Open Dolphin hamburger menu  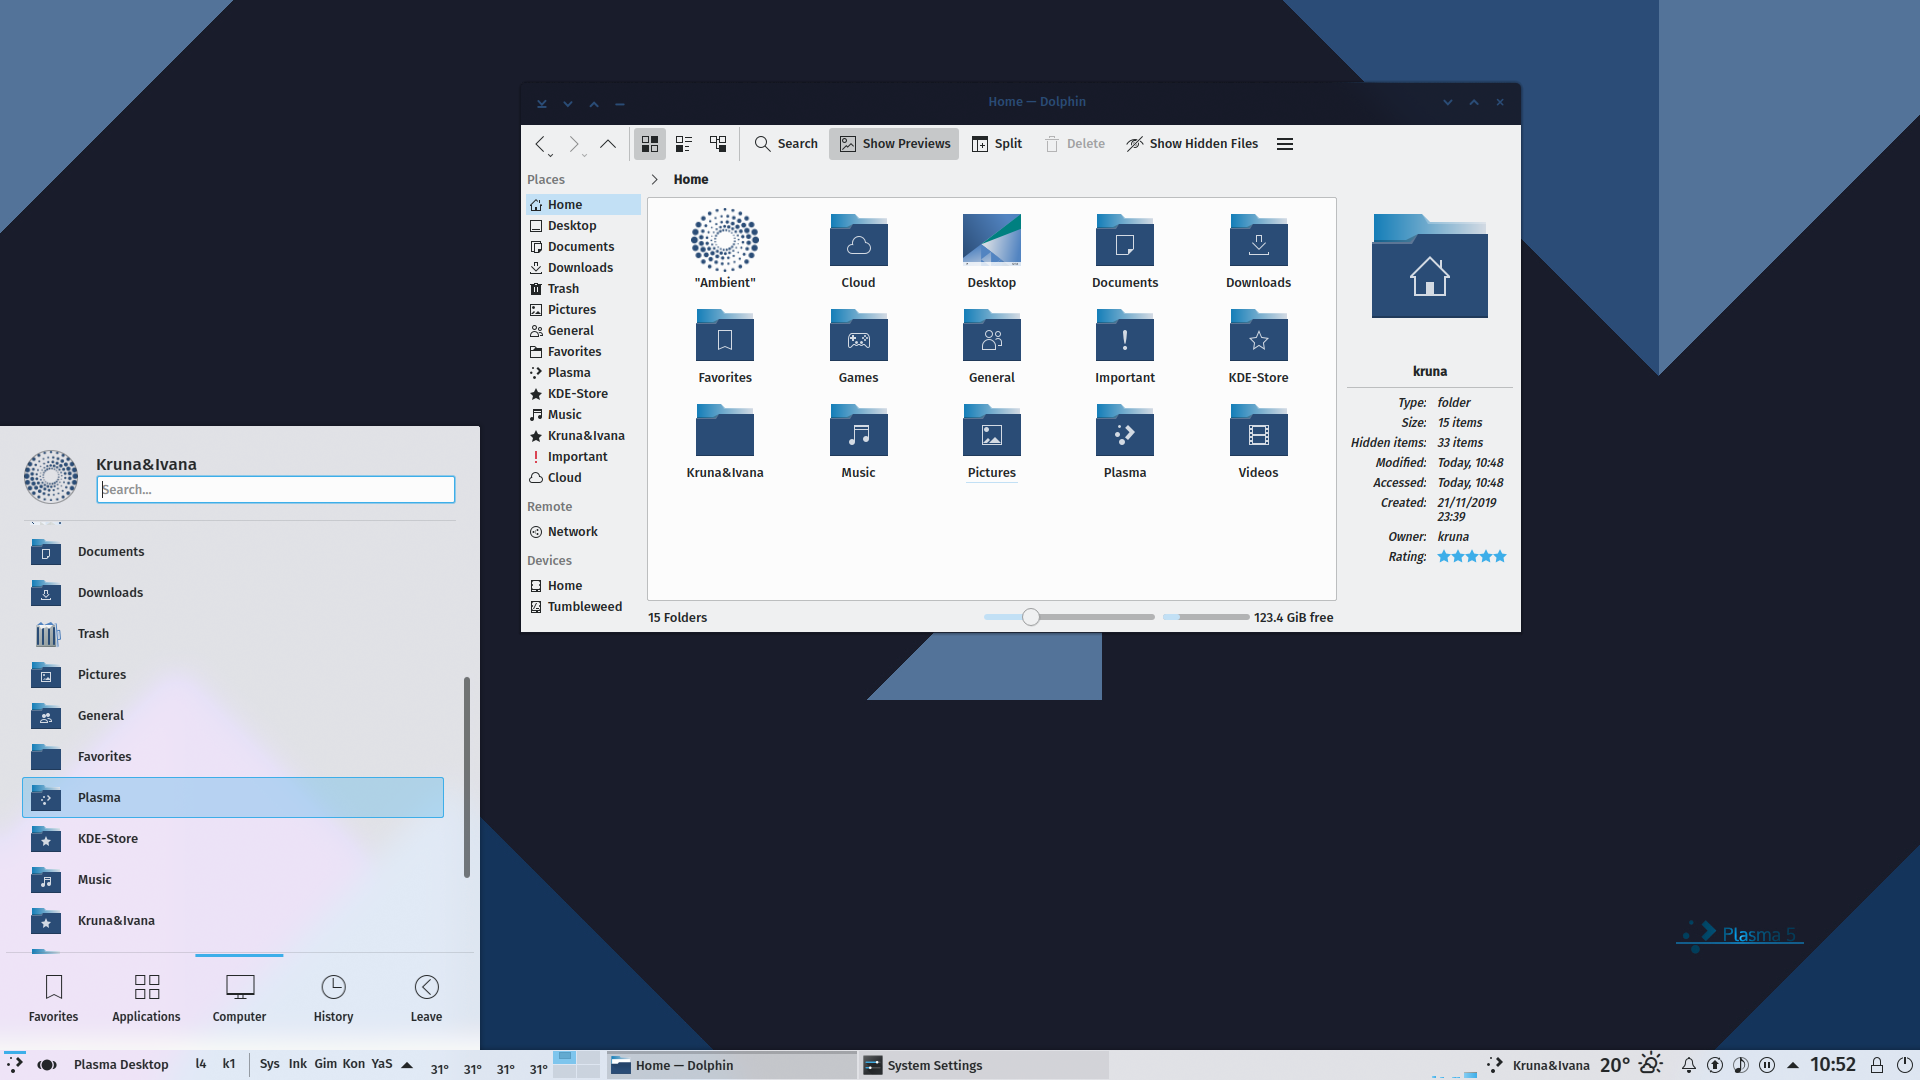1285,144
